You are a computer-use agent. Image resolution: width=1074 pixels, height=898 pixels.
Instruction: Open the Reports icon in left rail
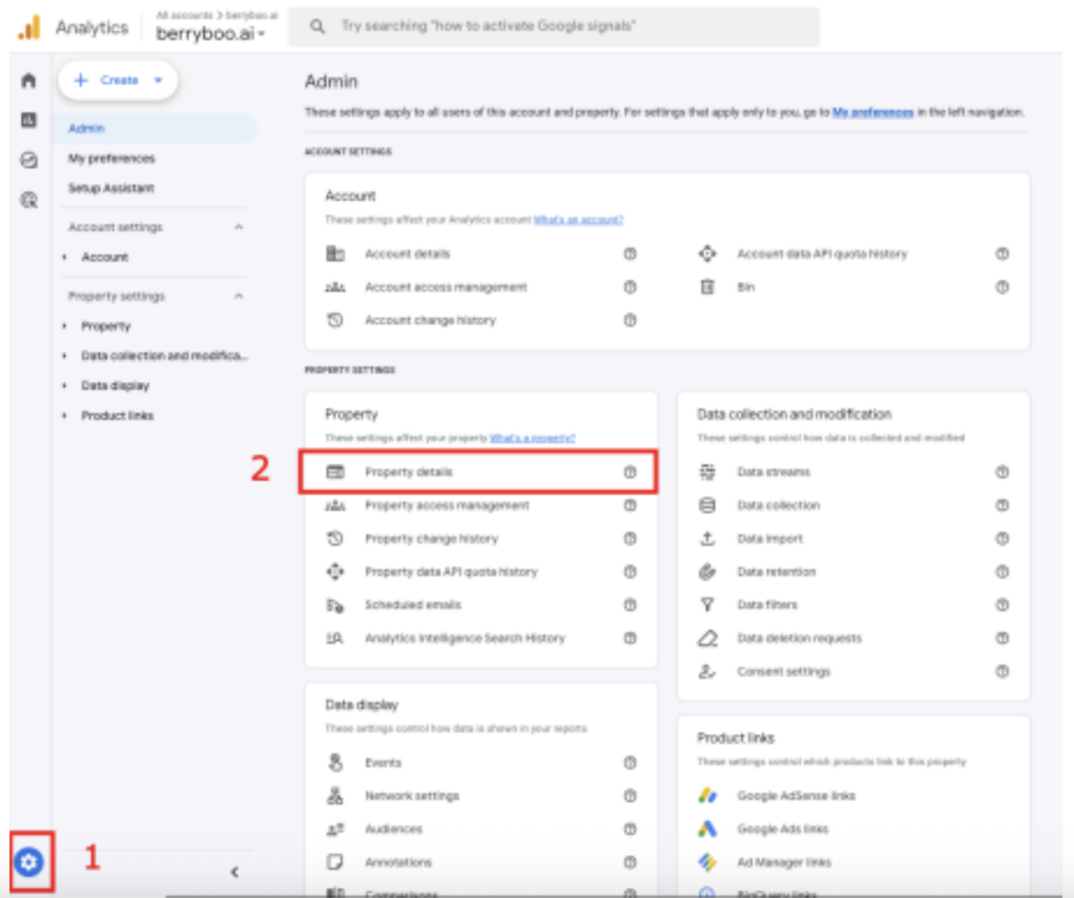(29, 120)
